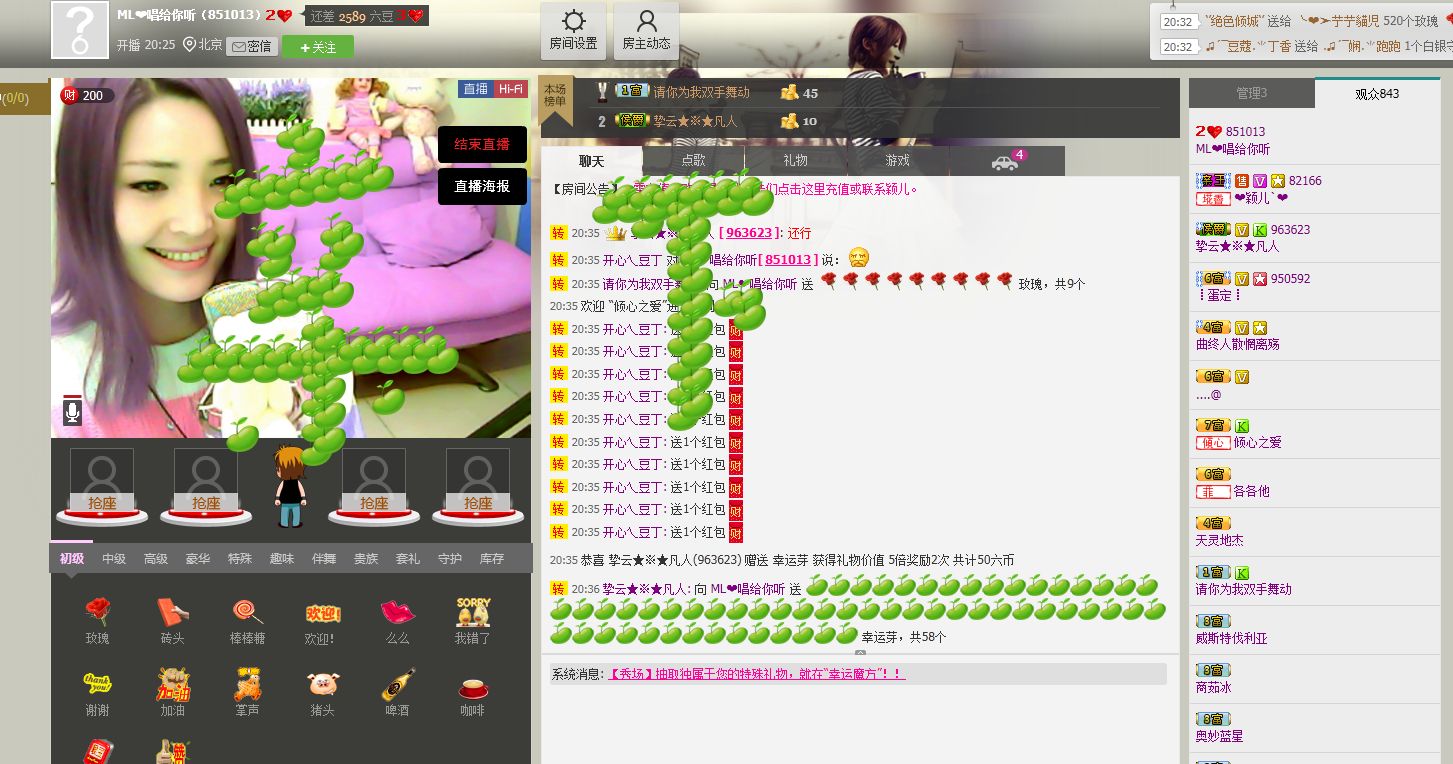Viewport: 1453px width, 764px height.
Task: Click the Coffee (咖啡) gift icon
Action: pos(473,688)
